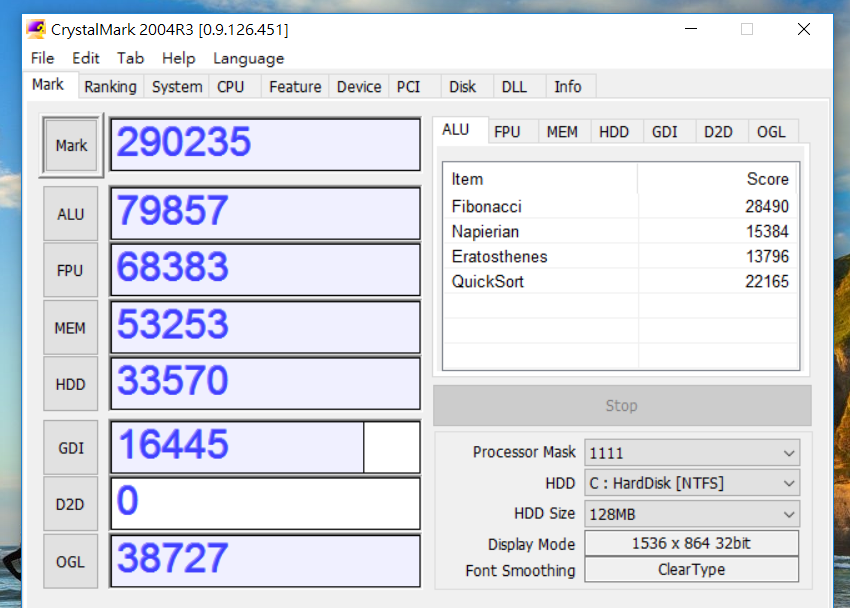
Task: Close the CrystalMark window
Action: (804, 29)
